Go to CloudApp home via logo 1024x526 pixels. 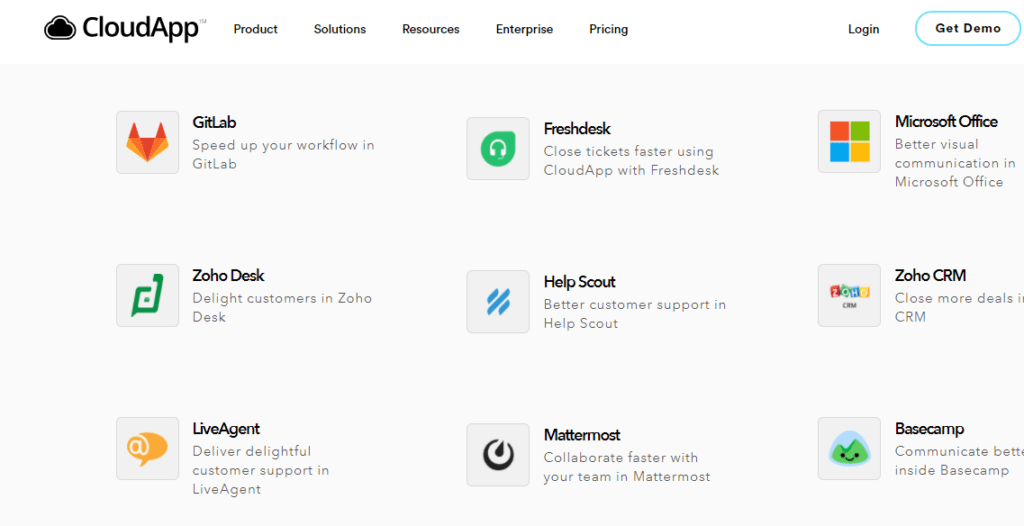pos(124,28)
